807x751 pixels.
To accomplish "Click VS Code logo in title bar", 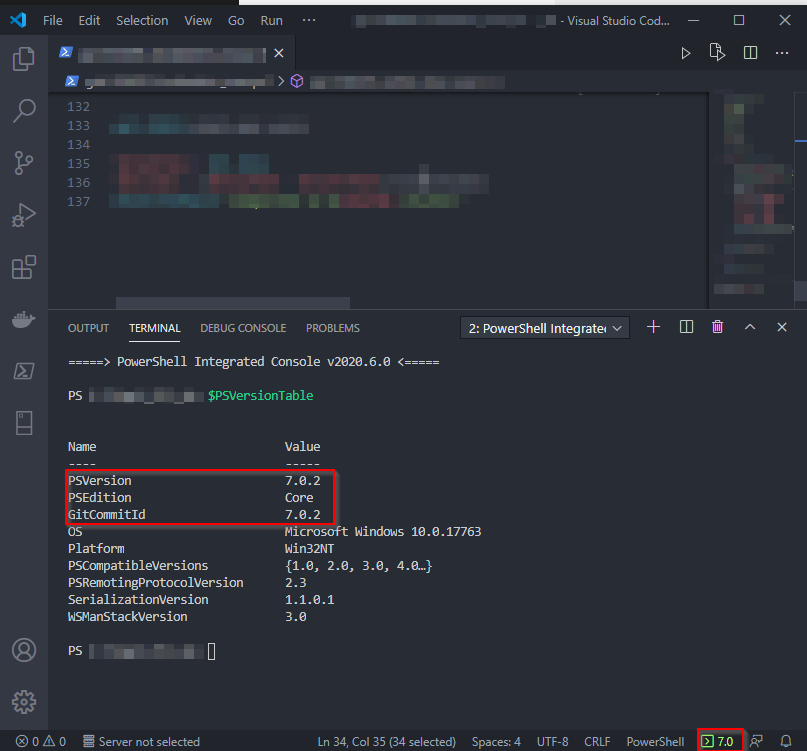I will click(18, 20).
